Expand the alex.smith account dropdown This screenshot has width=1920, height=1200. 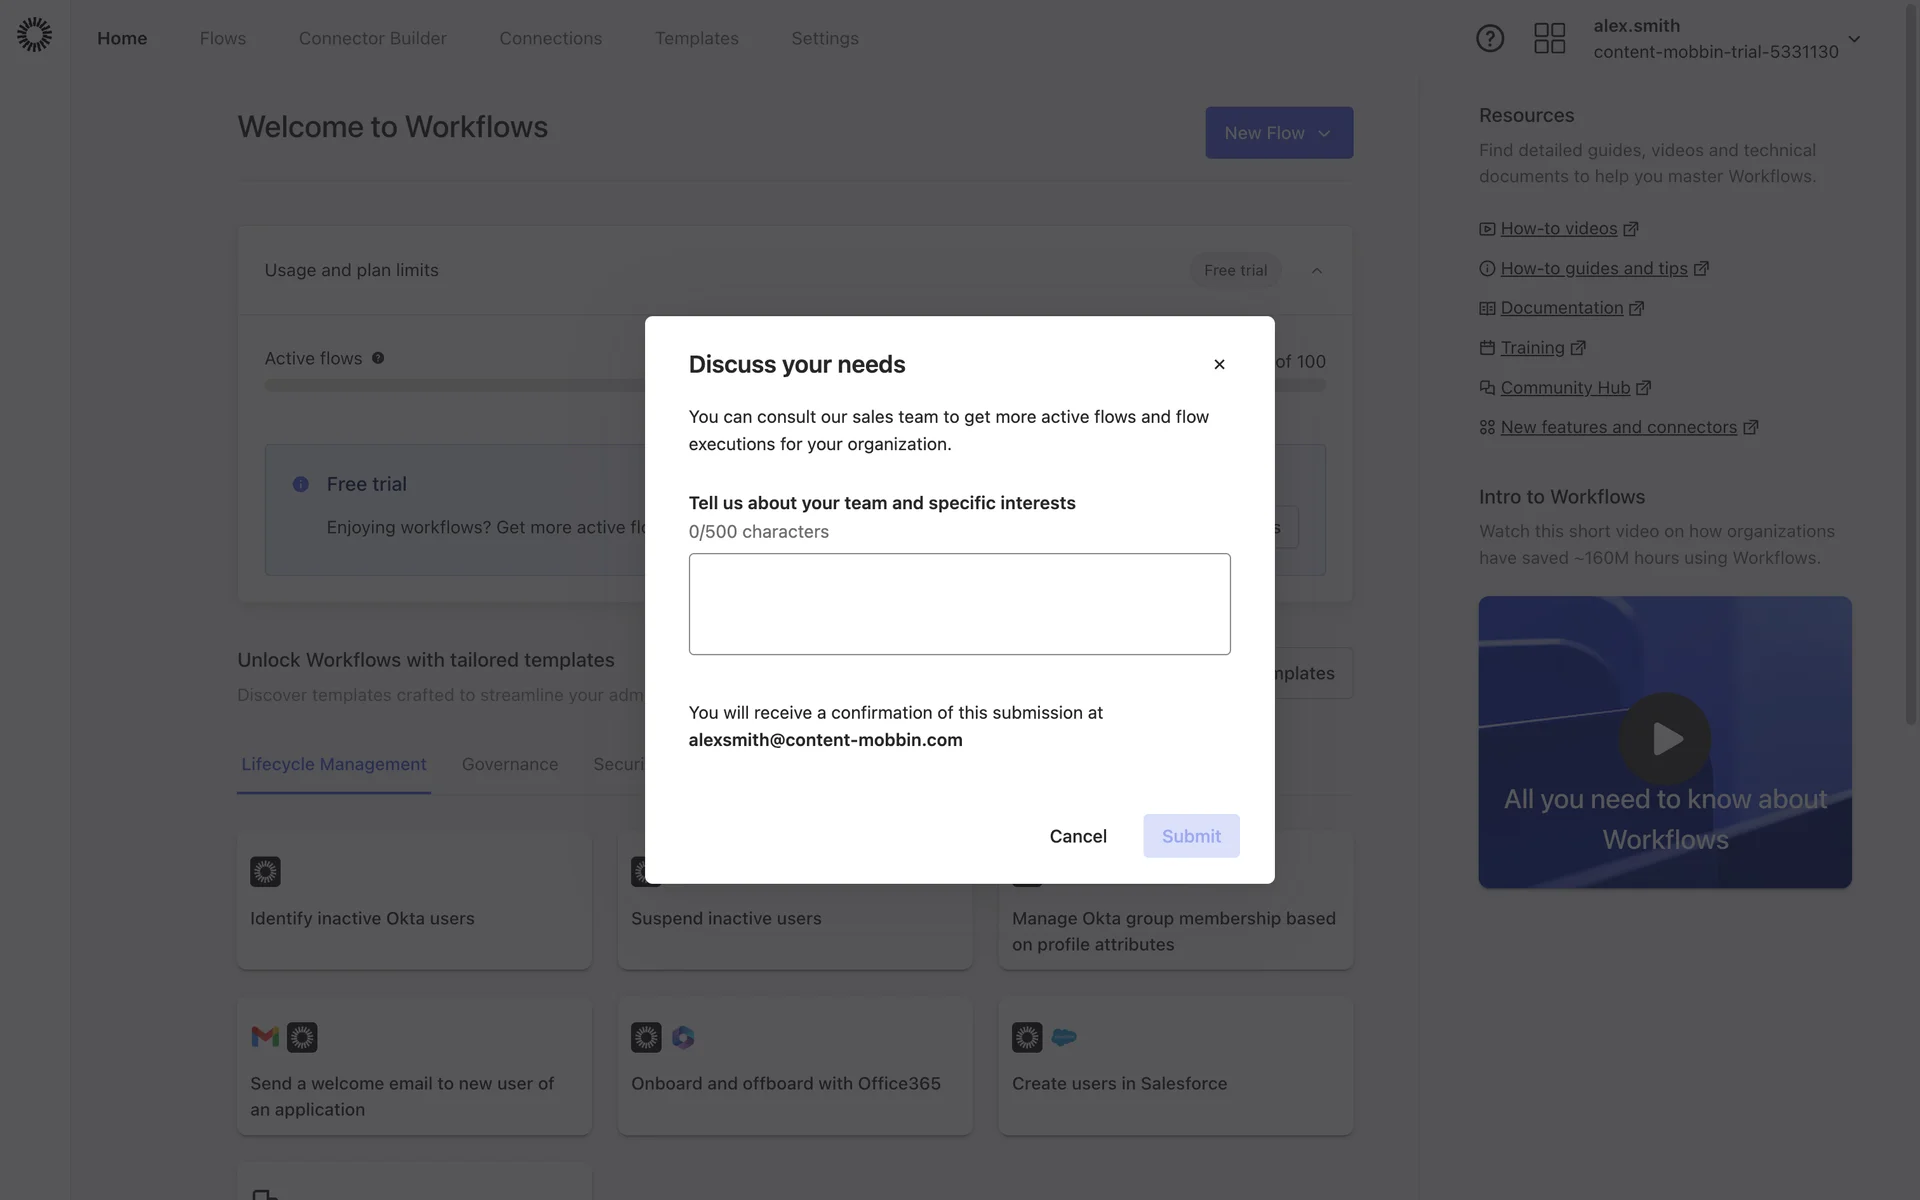(1854, 39)
